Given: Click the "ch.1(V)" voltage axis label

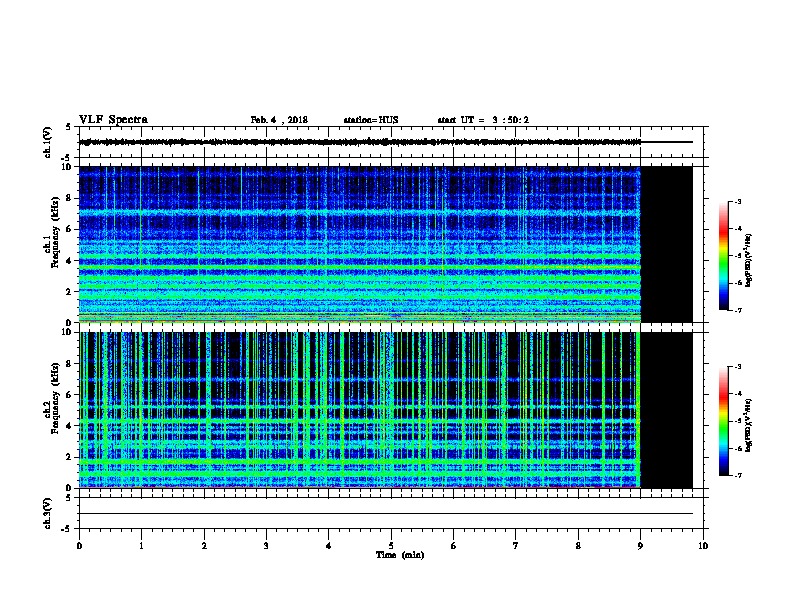Looking at the screenshot, I should coord(47,142).
